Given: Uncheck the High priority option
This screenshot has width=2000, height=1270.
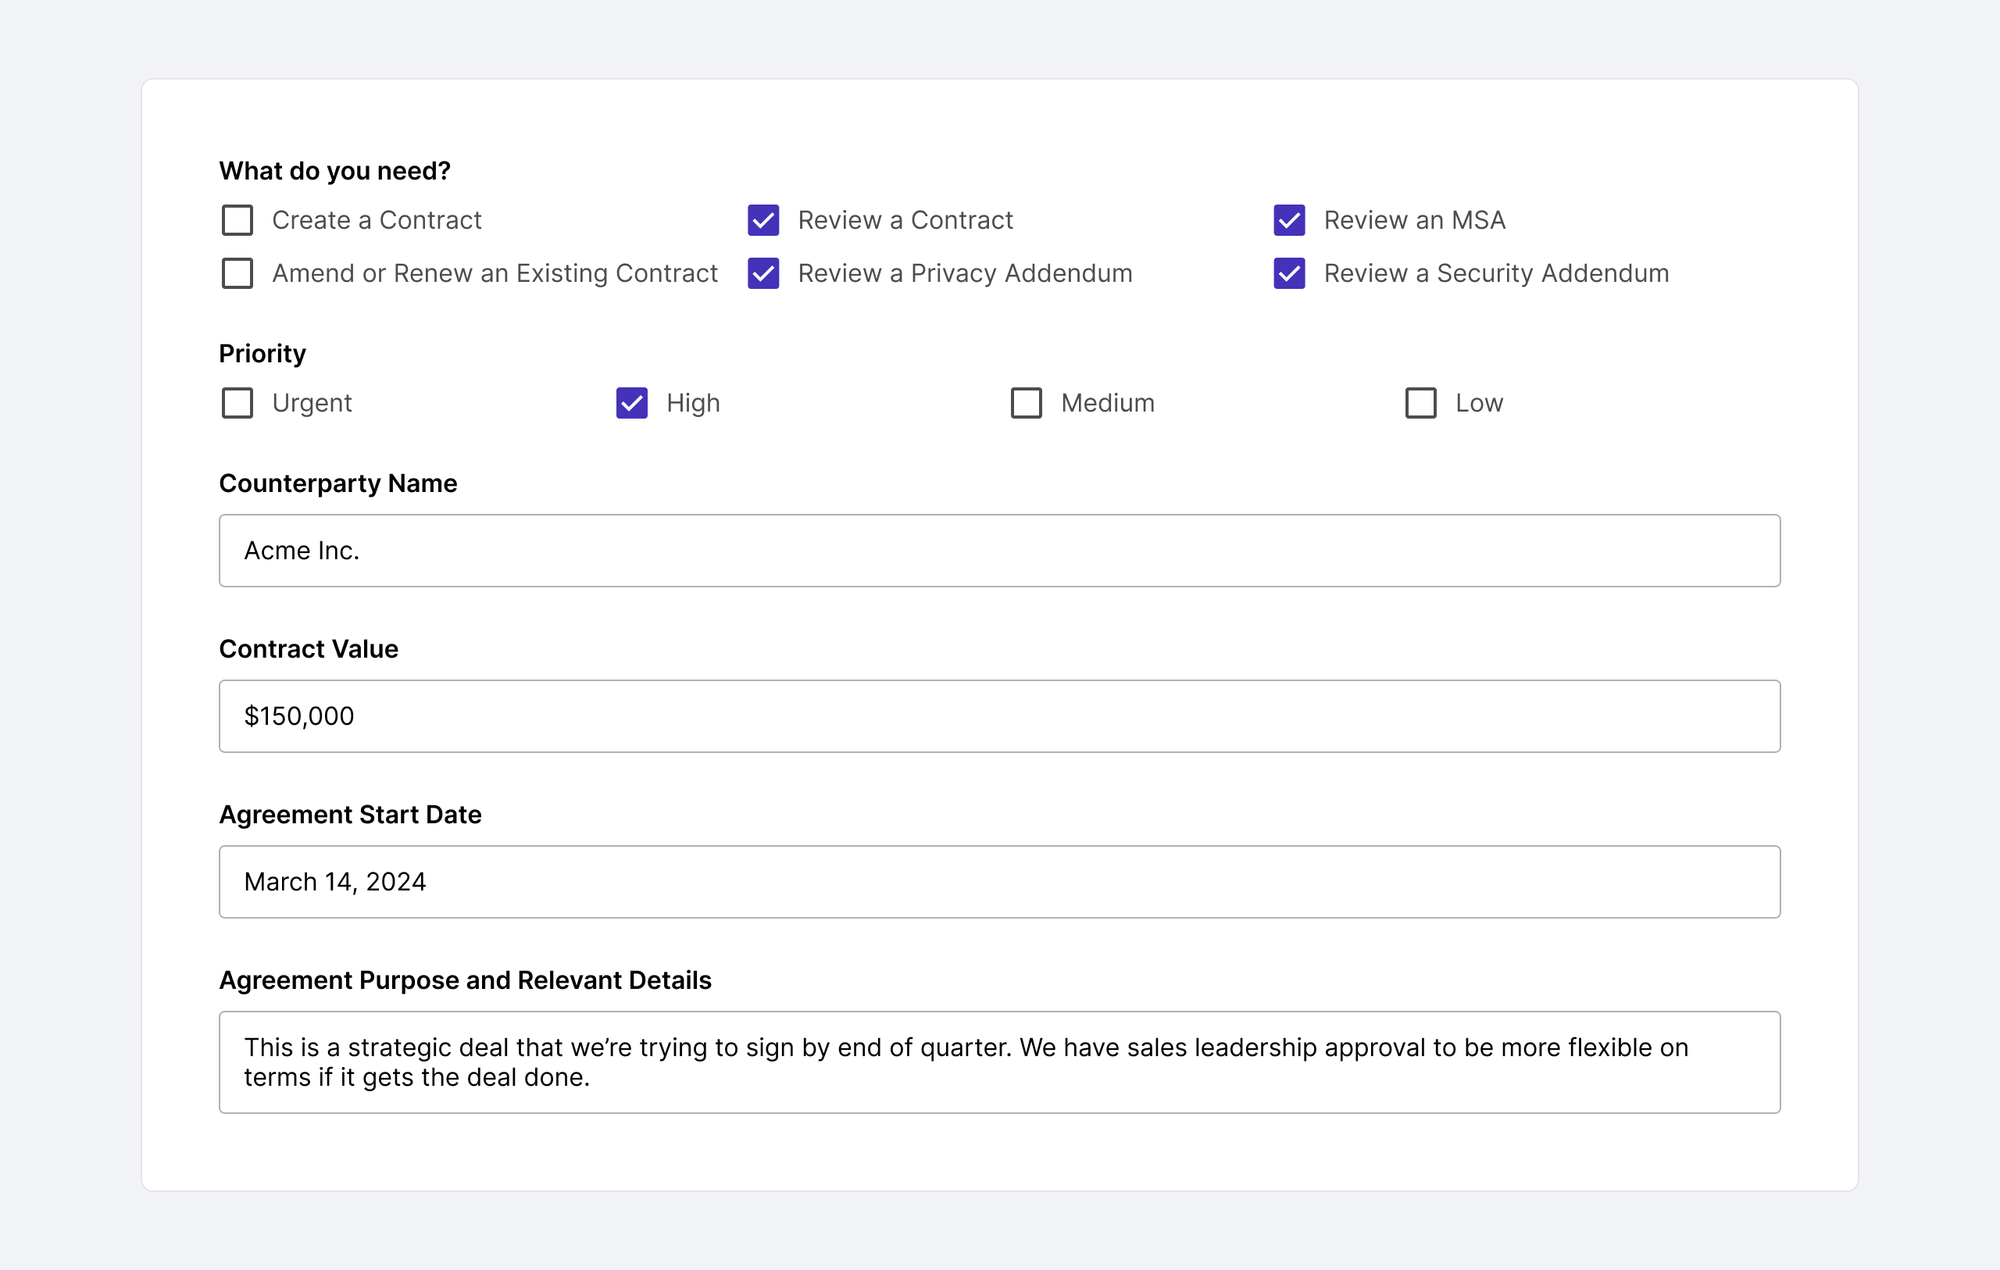Looking at the screenshot, I should (x=631, y=403).
